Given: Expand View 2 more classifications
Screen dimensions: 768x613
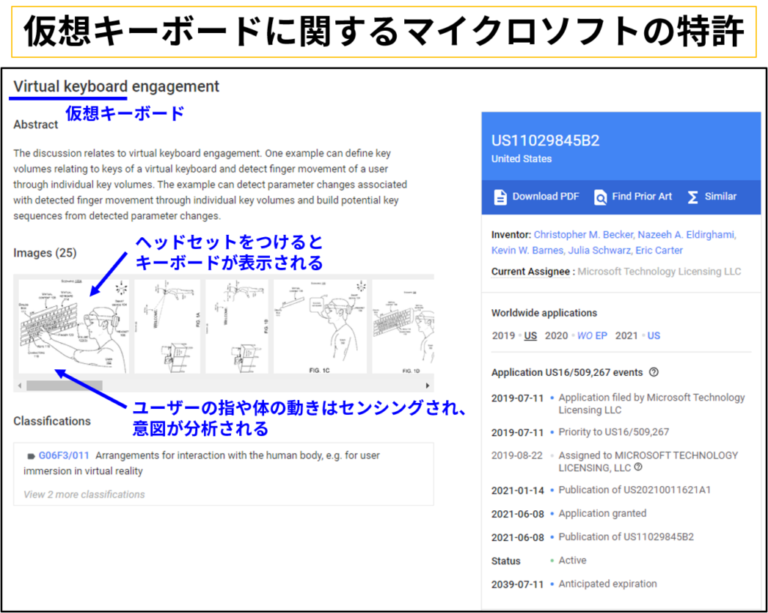Looking at the screenshot, I should pyautogui.click(x=84, y=495).
